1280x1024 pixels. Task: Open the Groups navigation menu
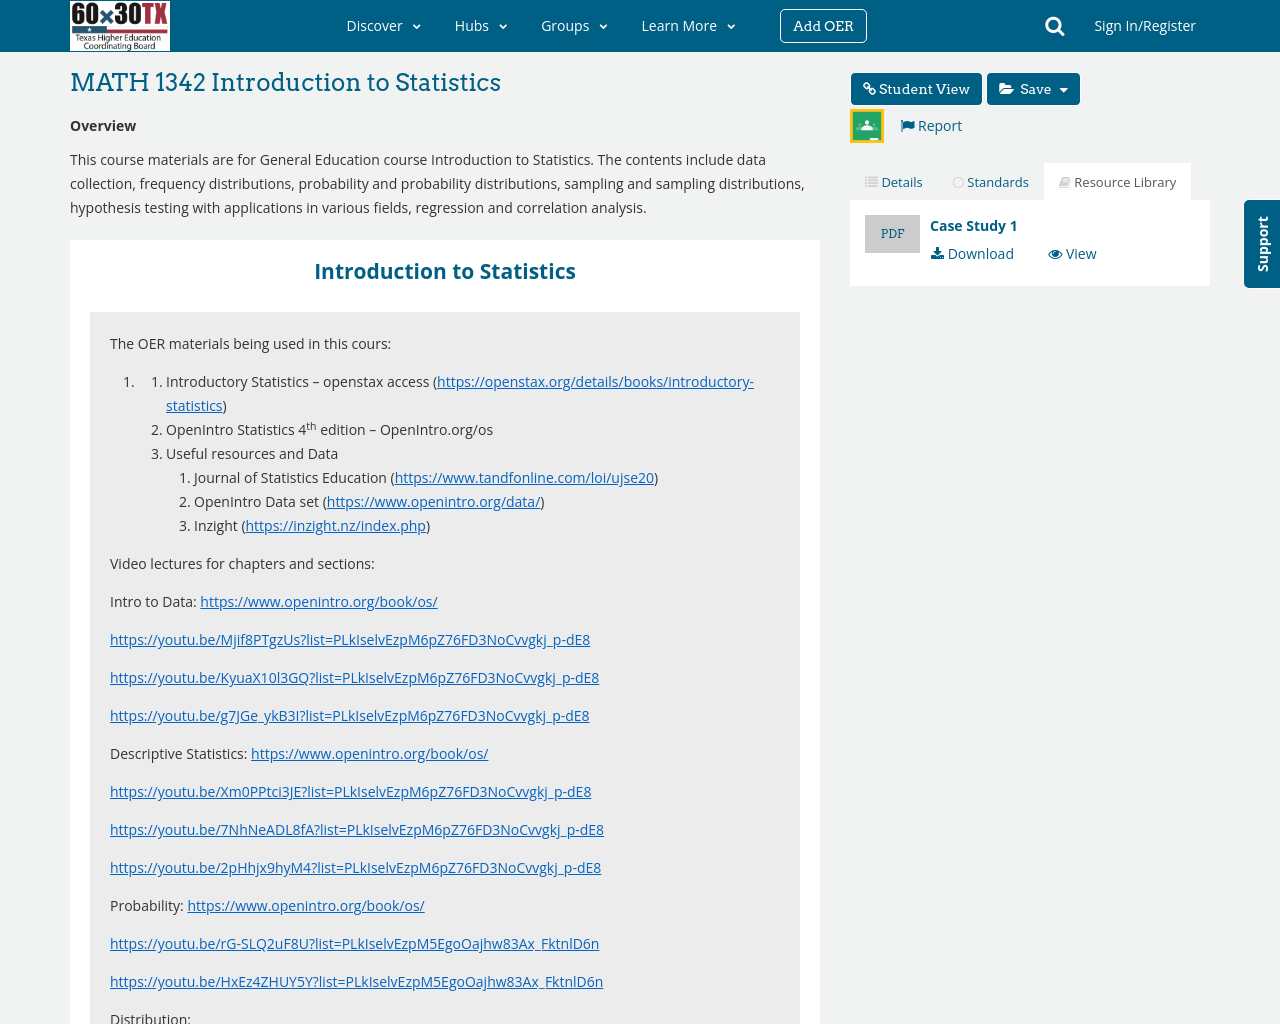574,26
